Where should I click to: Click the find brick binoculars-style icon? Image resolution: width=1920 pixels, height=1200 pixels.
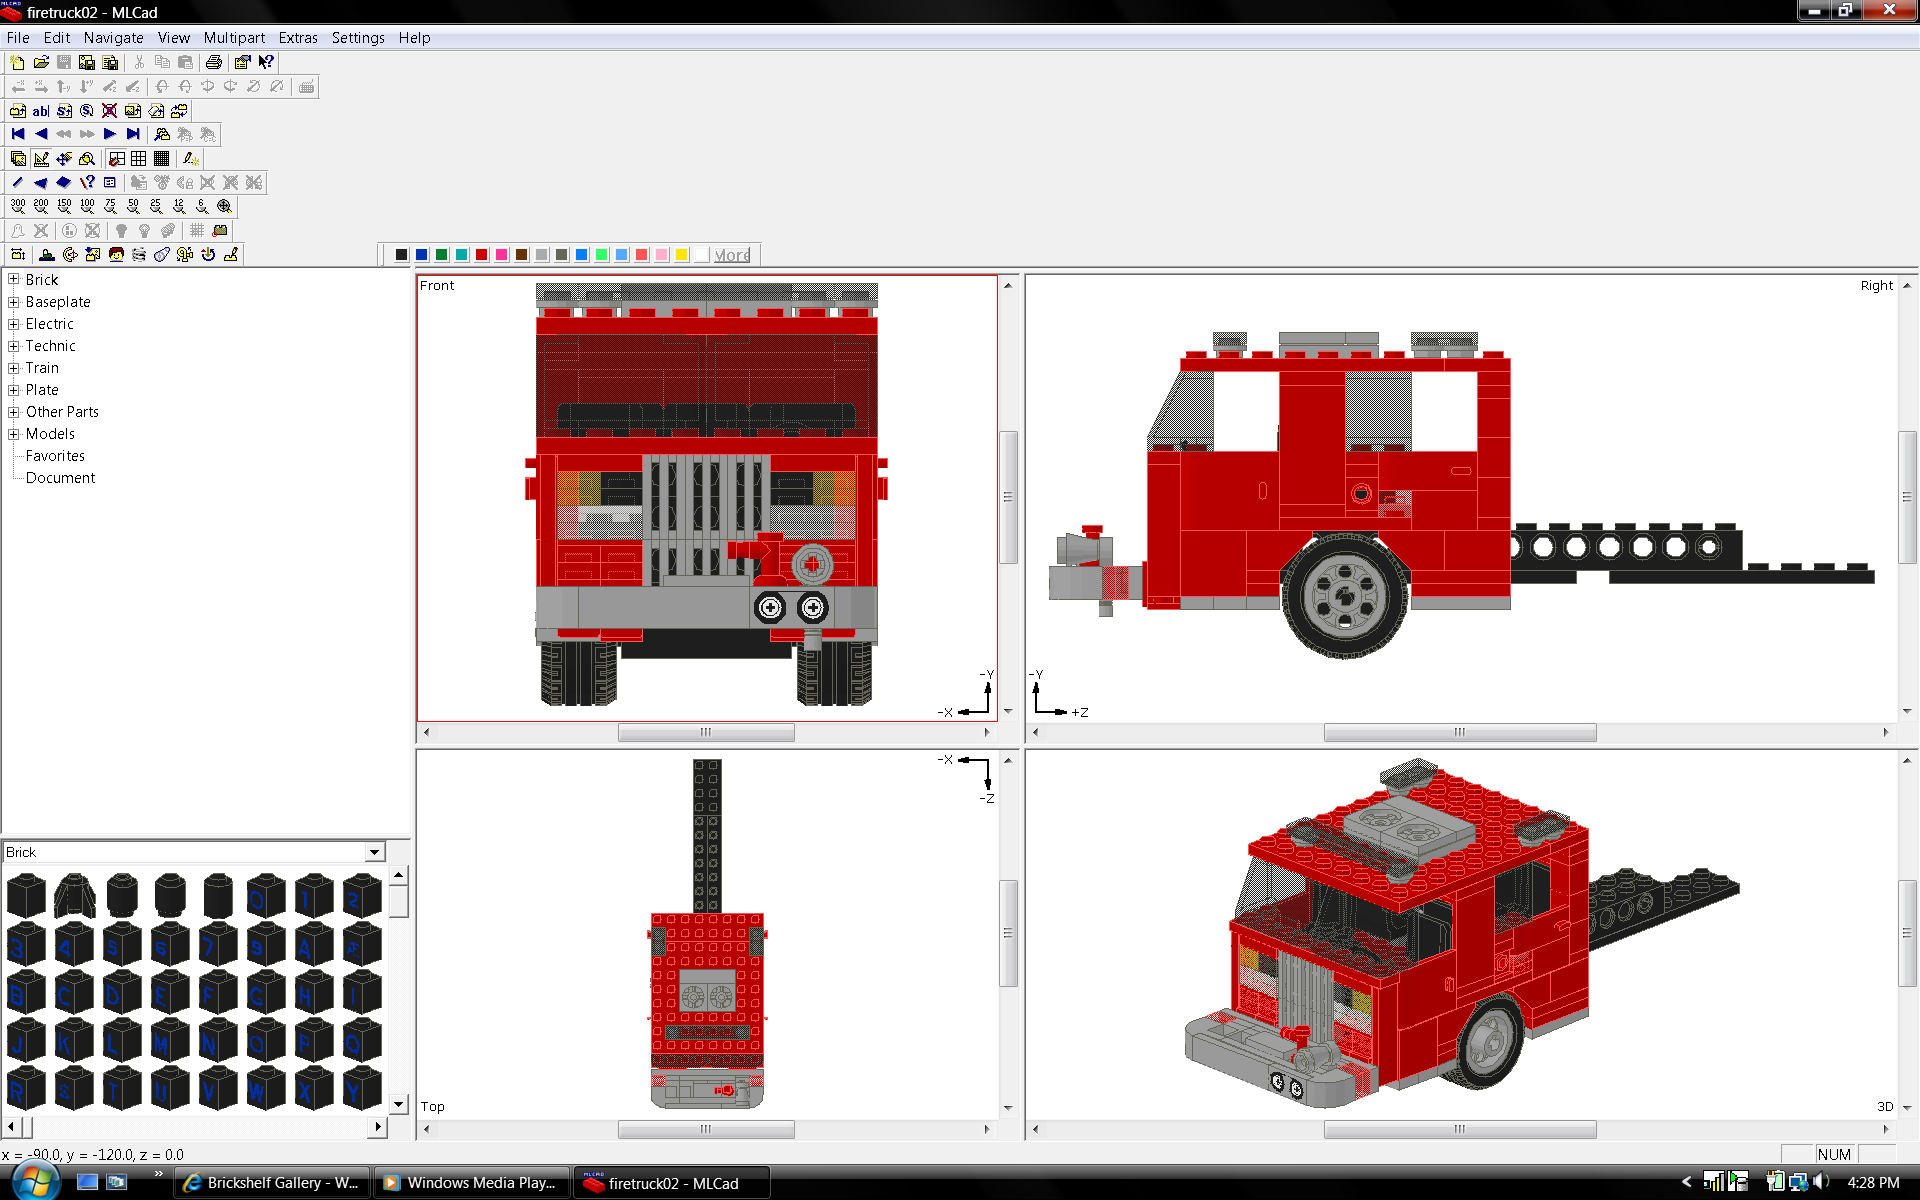[162, 134]
